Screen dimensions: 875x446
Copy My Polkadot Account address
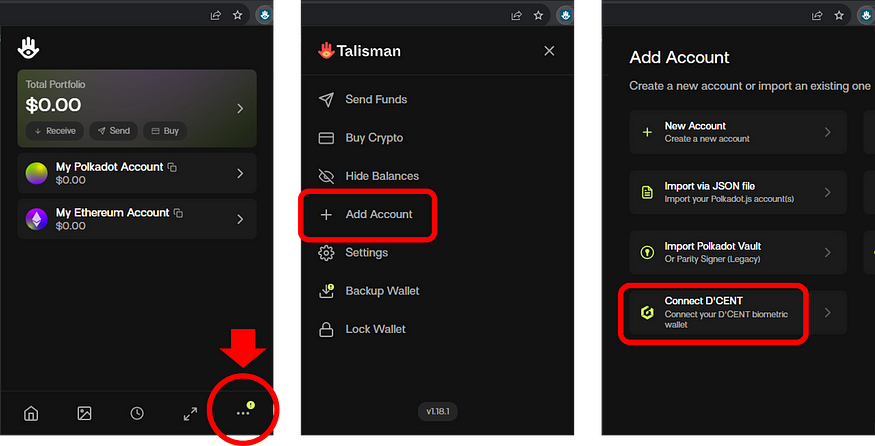(x=172, y=167)
